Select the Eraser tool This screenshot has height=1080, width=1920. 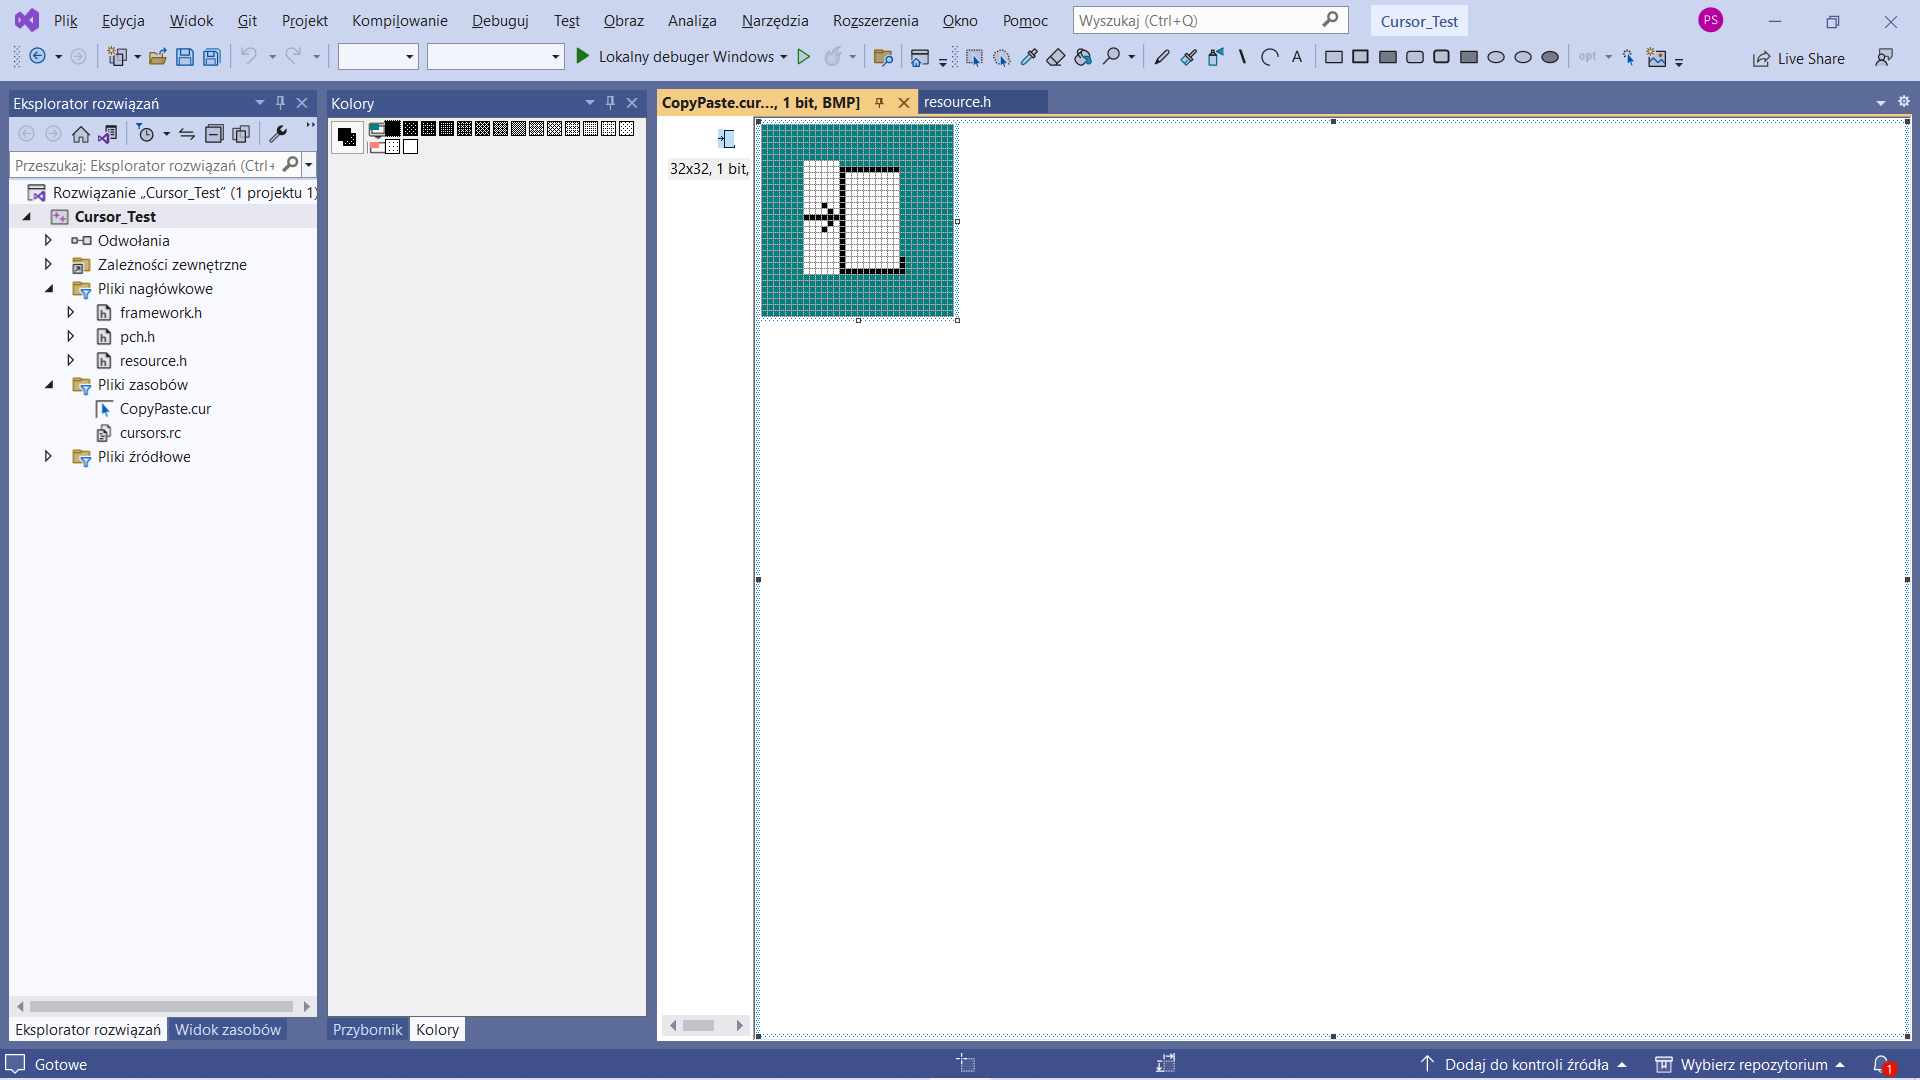click(x=1056, y=57)
